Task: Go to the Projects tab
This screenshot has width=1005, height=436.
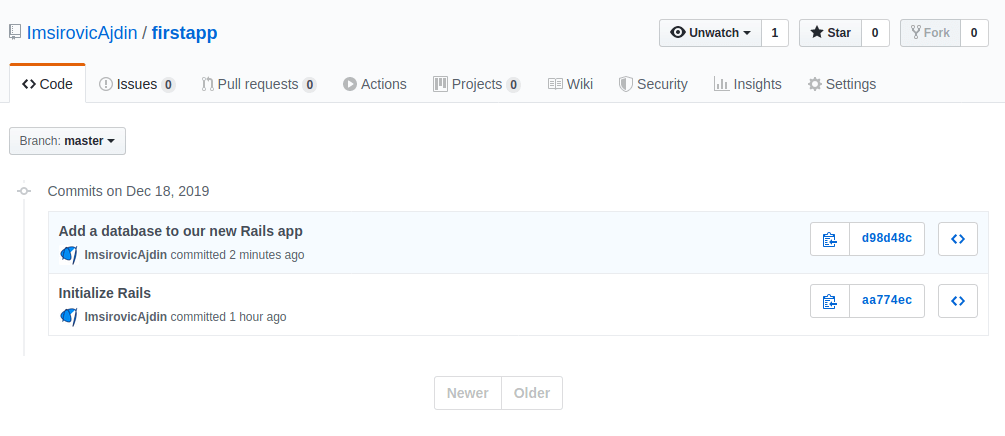Action: click(477, 84)
